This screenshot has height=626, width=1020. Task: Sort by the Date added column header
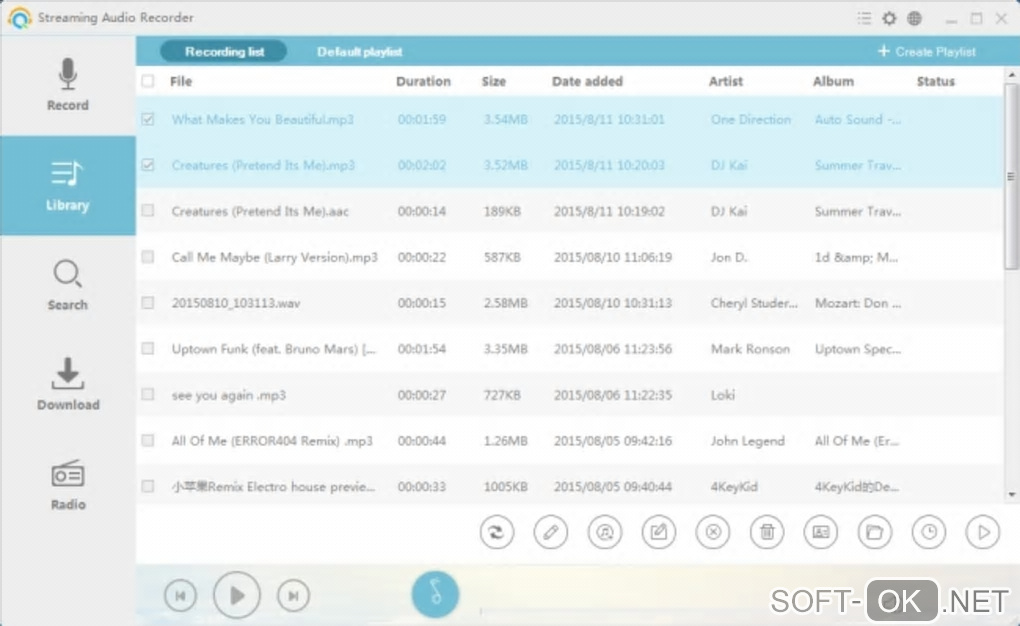tap(587, 81)
